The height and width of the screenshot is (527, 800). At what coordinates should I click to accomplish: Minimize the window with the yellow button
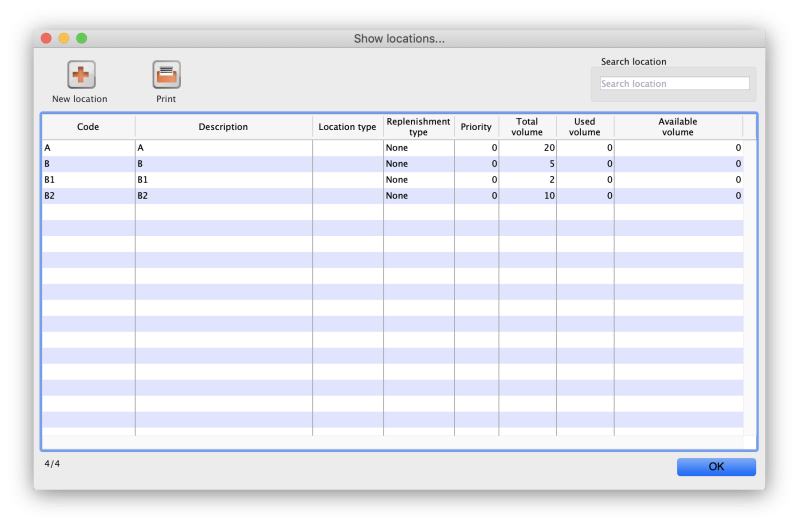click(x=63, y=38)
